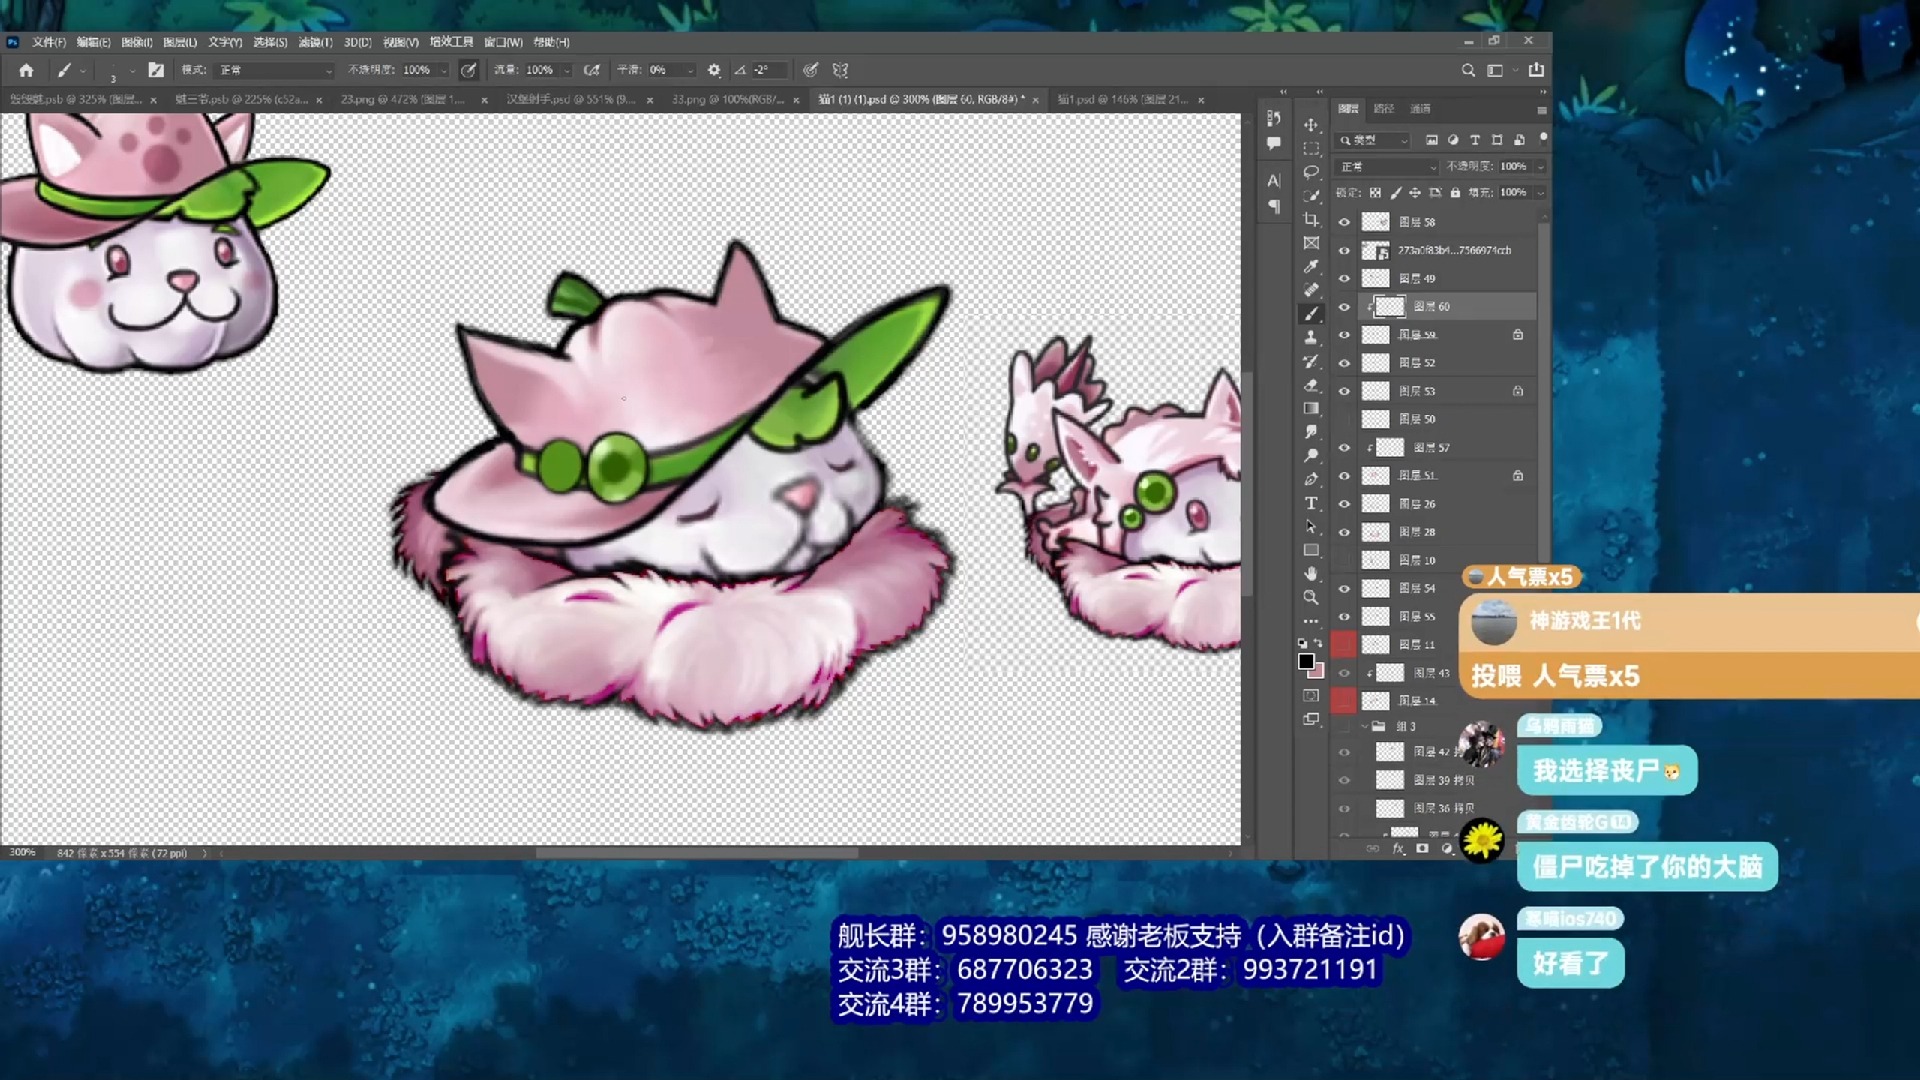Screen dimensions: 1920x1080
Task: Click the Home button in options bar
Action: pos(26,70)
